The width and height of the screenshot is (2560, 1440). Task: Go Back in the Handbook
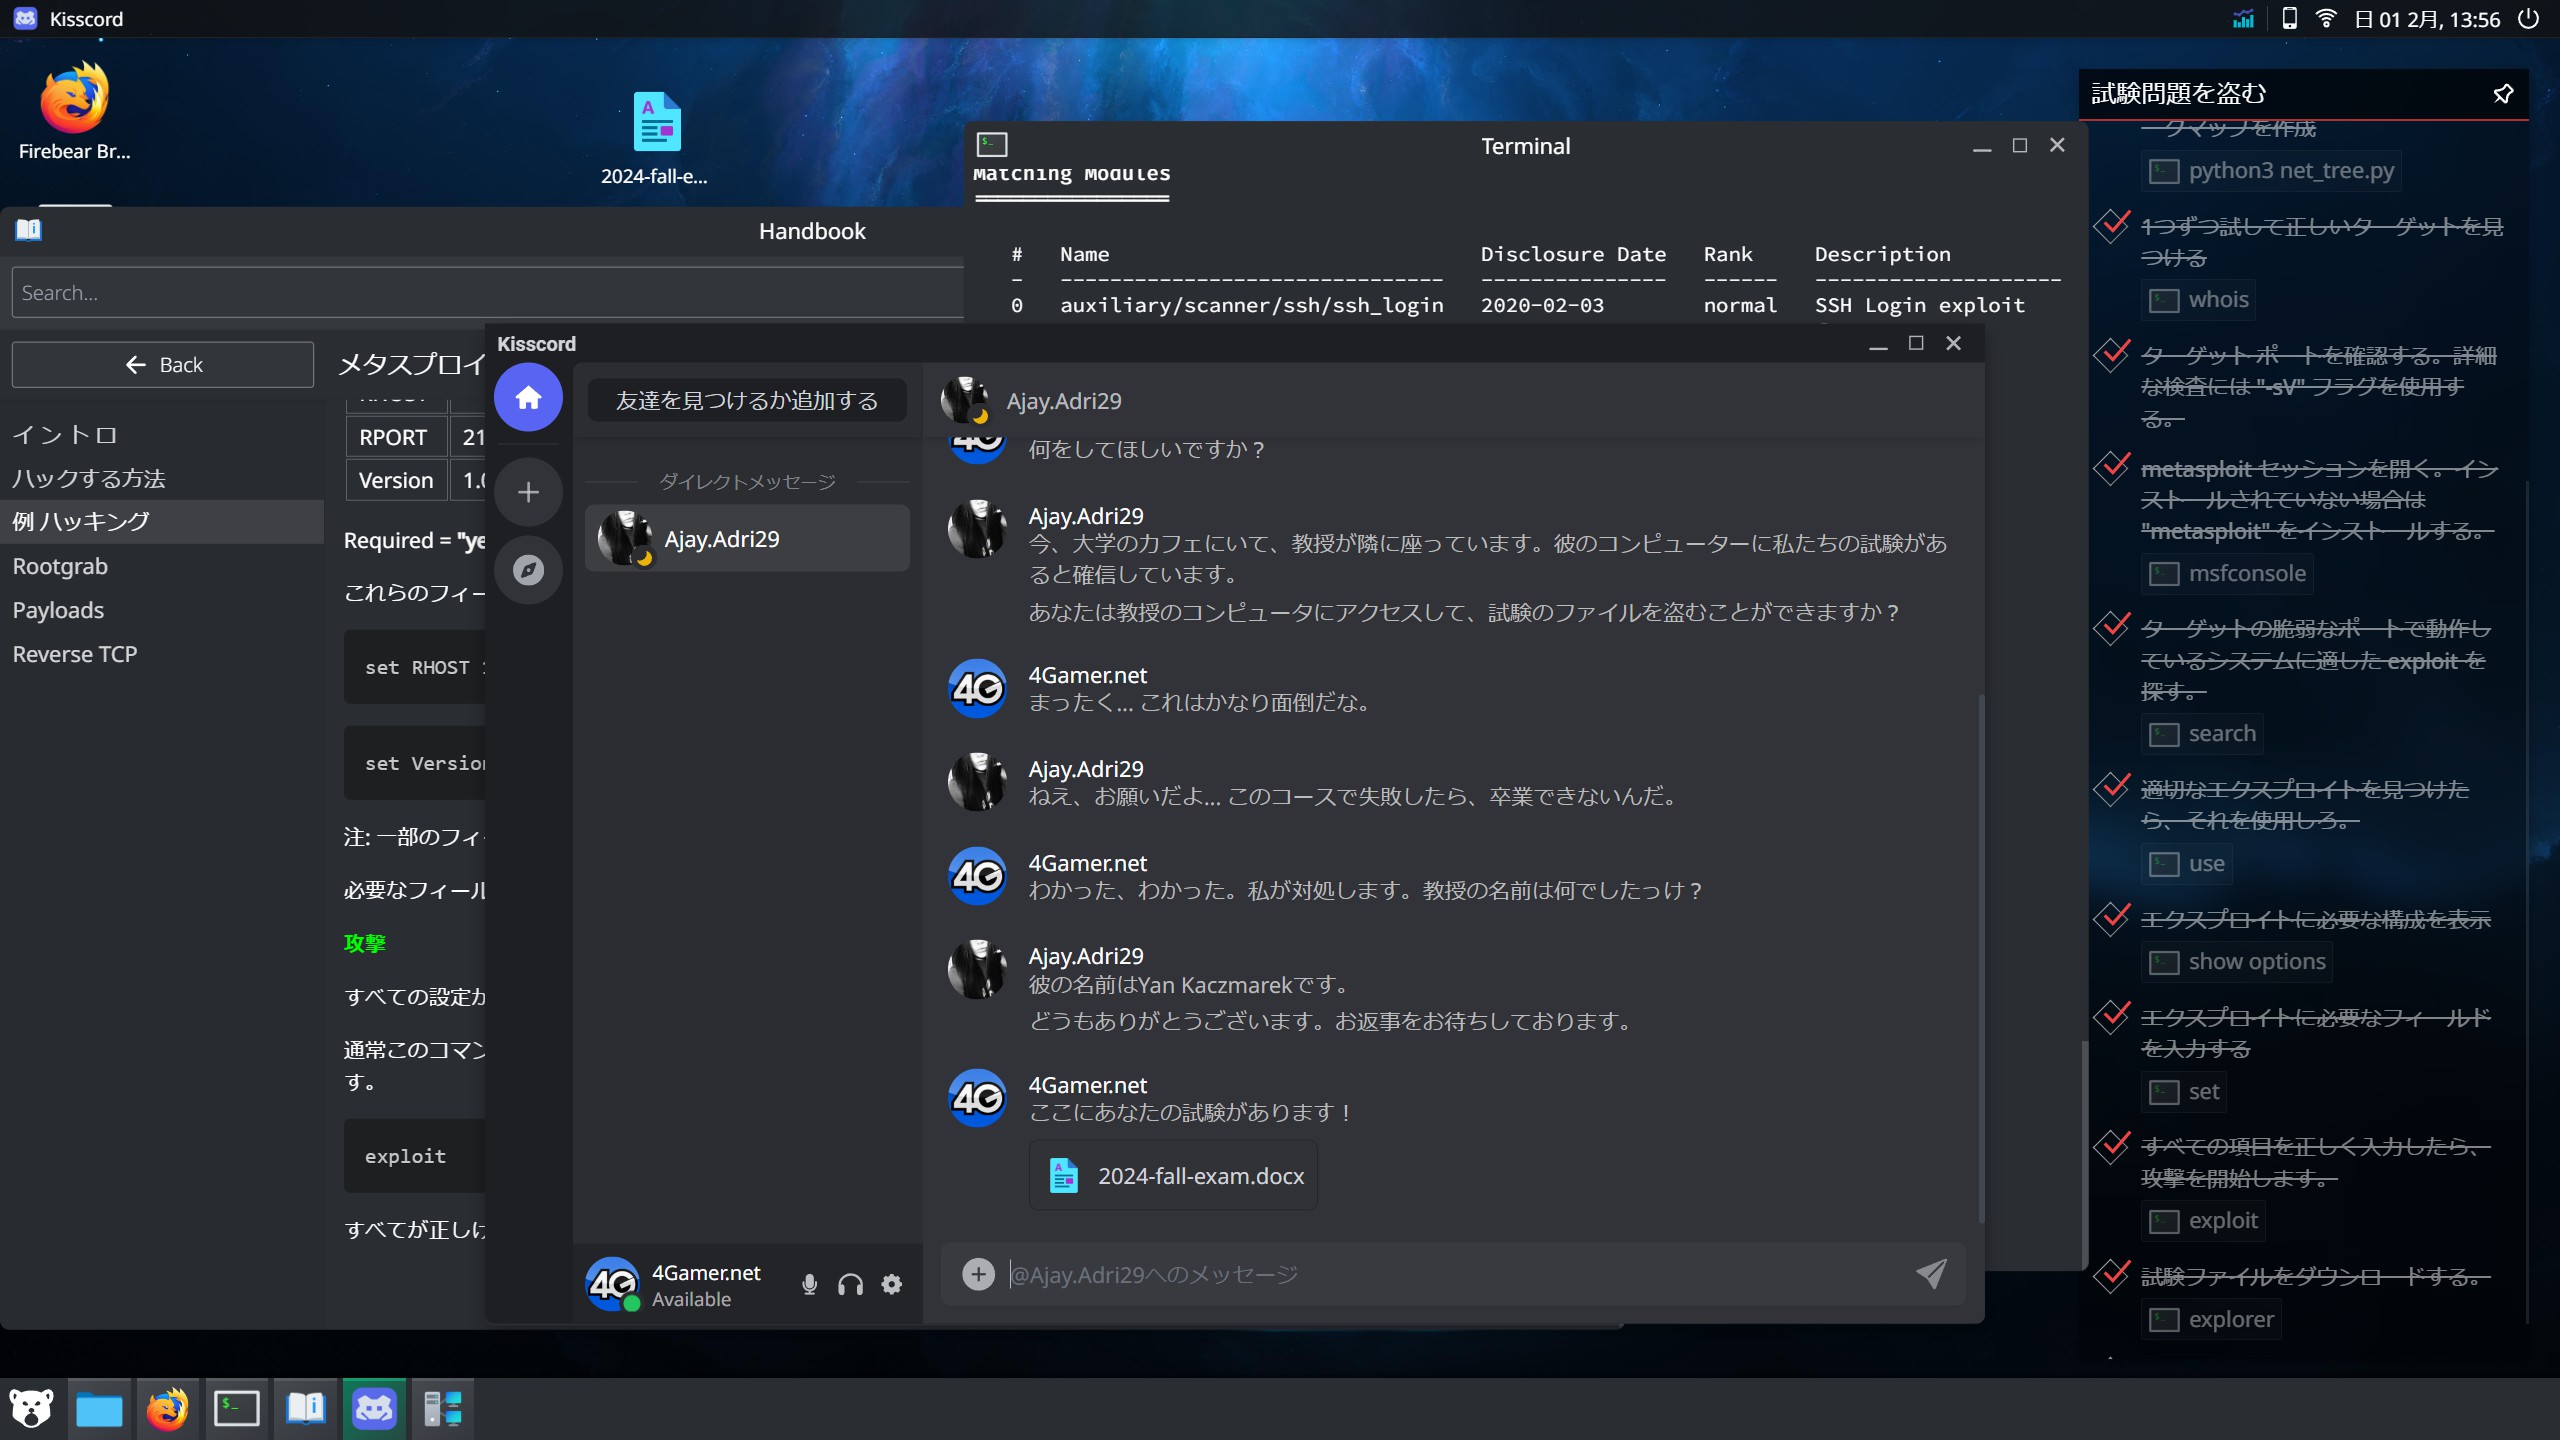[x=163, y=365]
